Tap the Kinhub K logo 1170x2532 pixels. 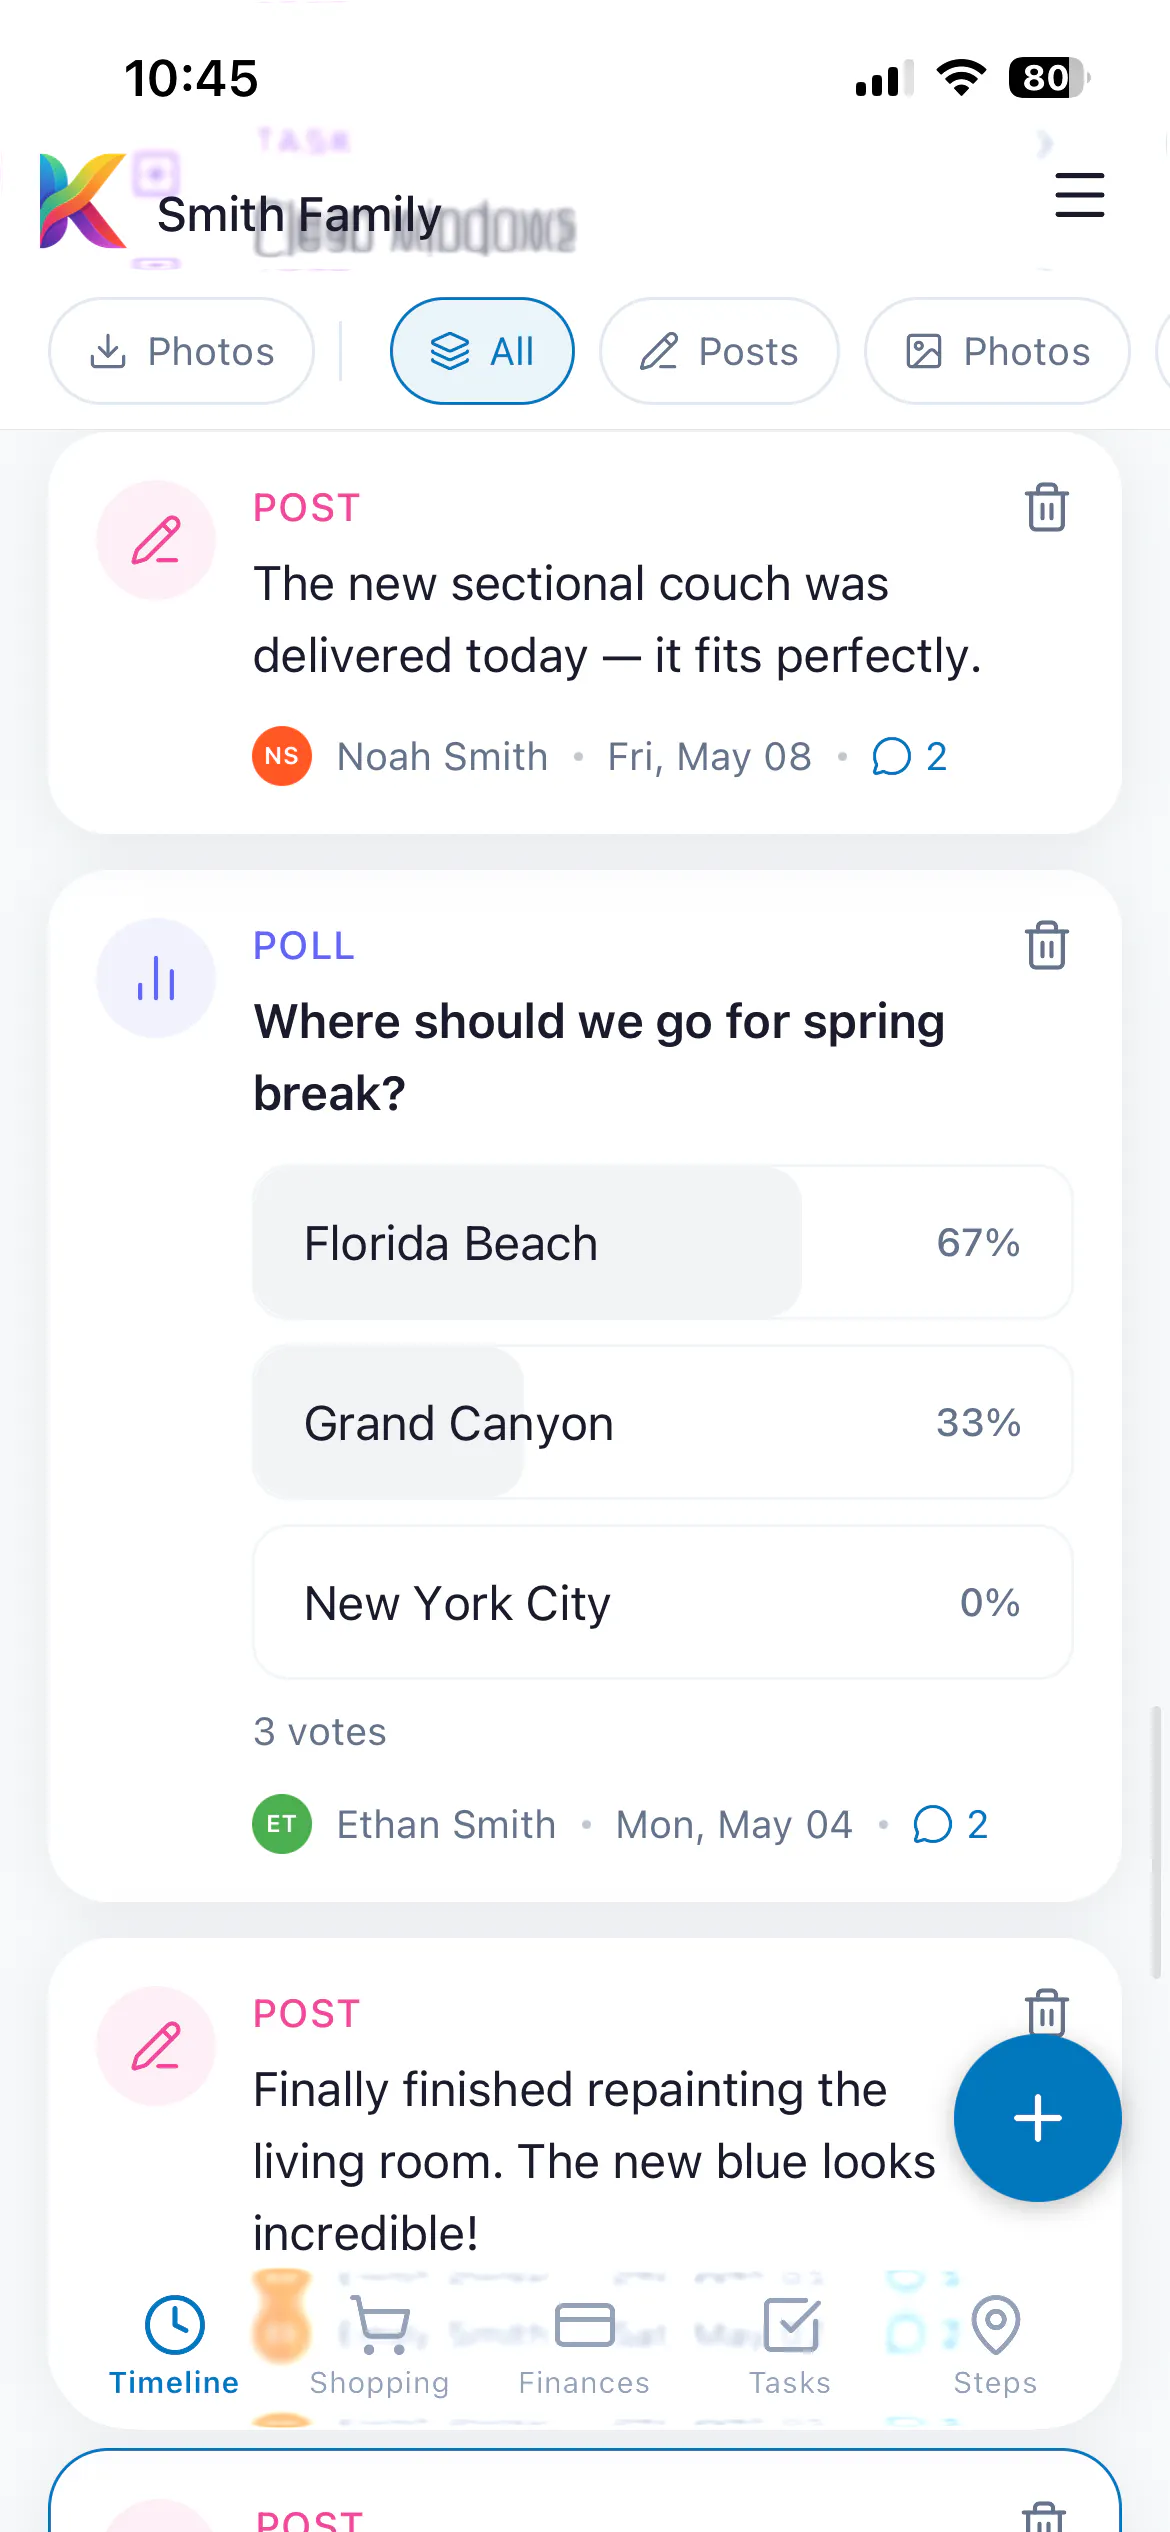click(82, 200)
